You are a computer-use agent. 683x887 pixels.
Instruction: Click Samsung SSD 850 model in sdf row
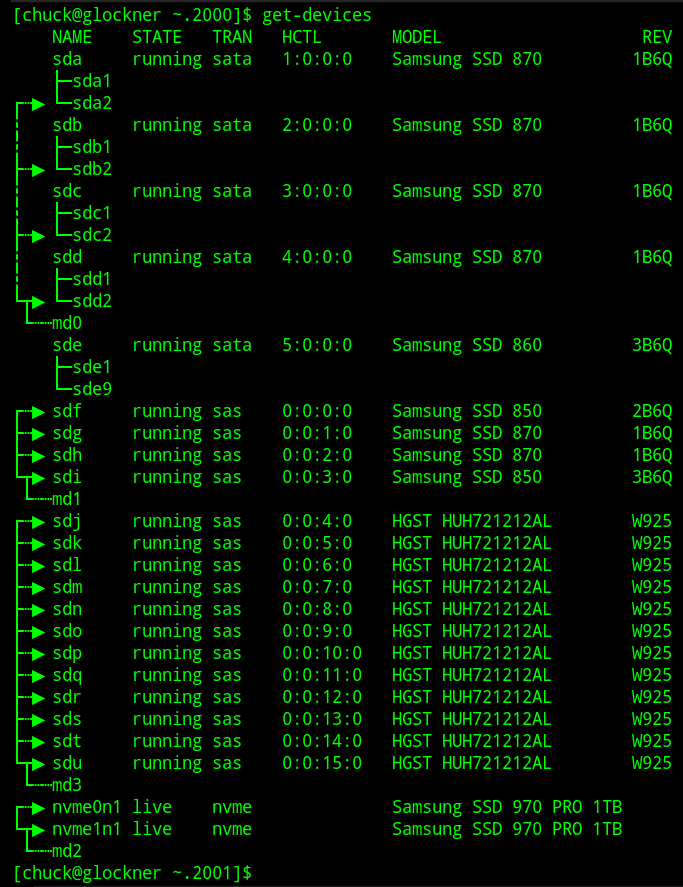coord(467,411)
